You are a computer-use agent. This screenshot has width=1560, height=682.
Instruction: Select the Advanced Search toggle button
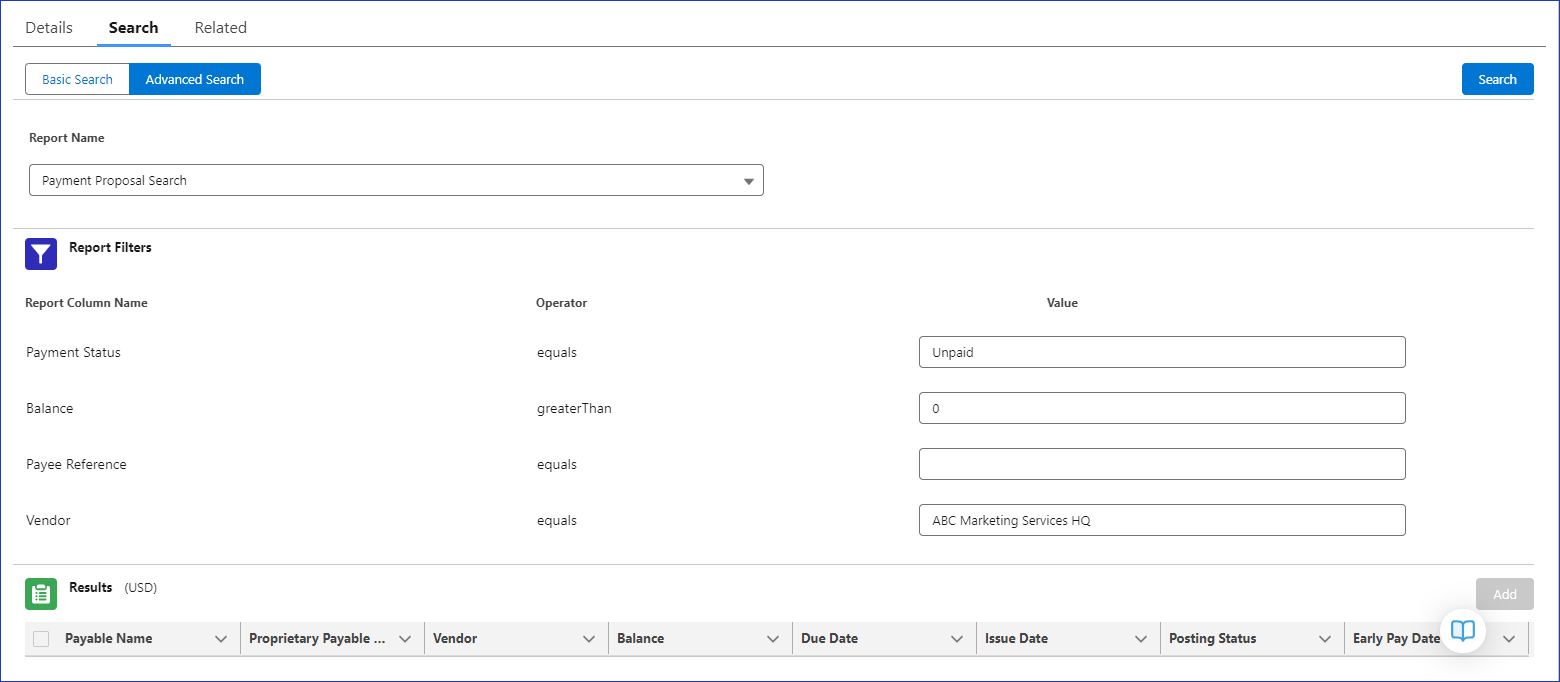click(x=195, y=79)
